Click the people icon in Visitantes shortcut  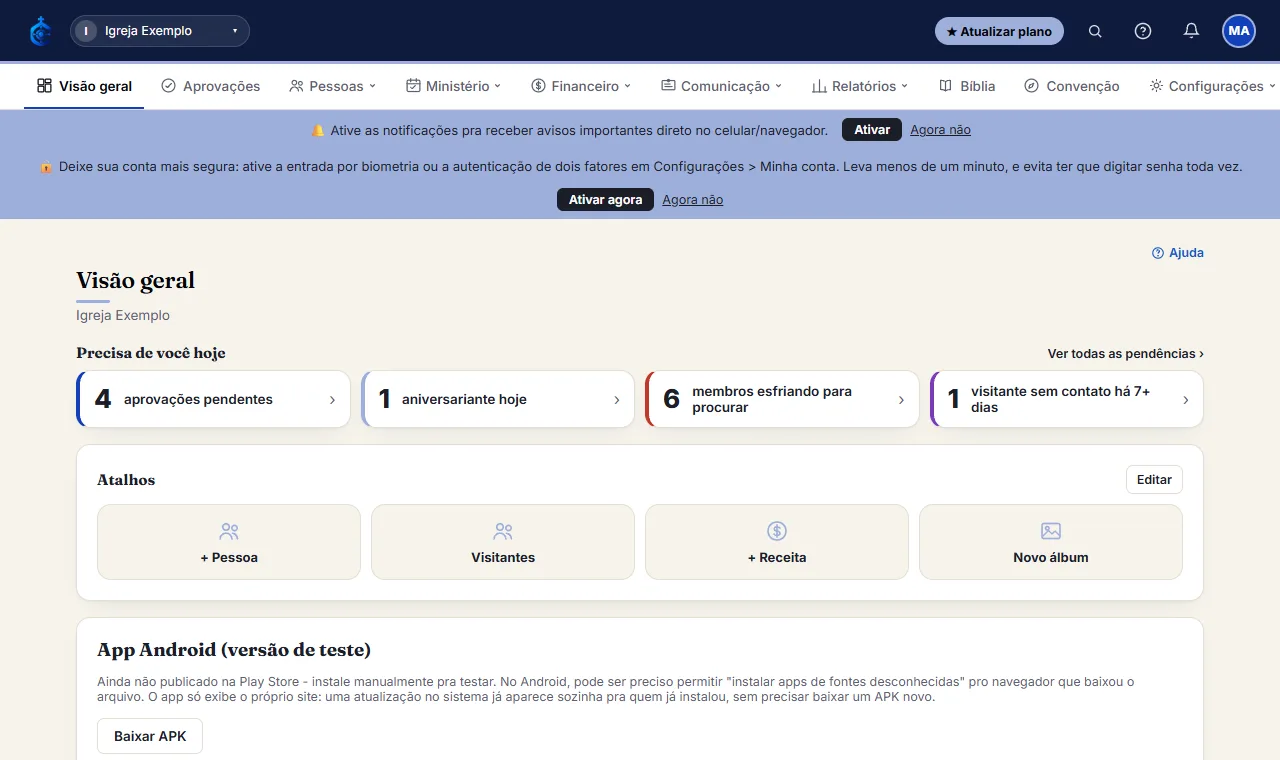503,531
